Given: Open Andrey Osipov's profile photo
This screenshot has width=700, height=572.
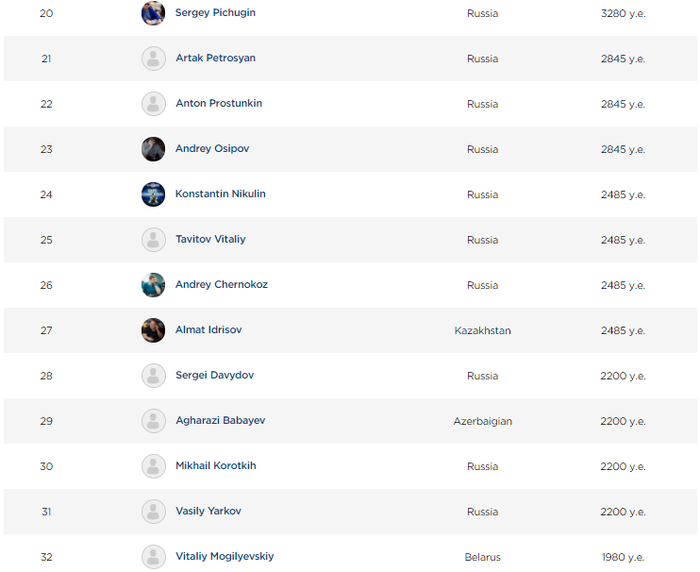Looking at the screenshot, I should tap(153, 149).
